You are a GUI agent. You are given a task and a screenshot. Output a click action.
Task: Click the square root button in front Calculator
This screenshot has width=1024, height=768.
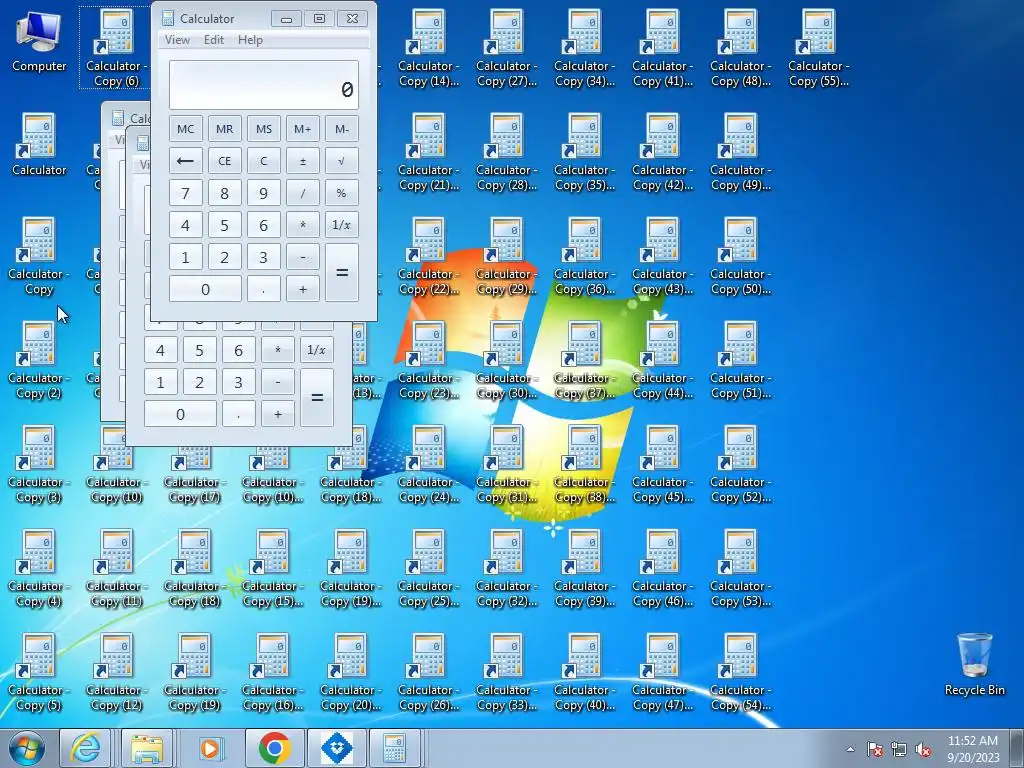point(342,161)
